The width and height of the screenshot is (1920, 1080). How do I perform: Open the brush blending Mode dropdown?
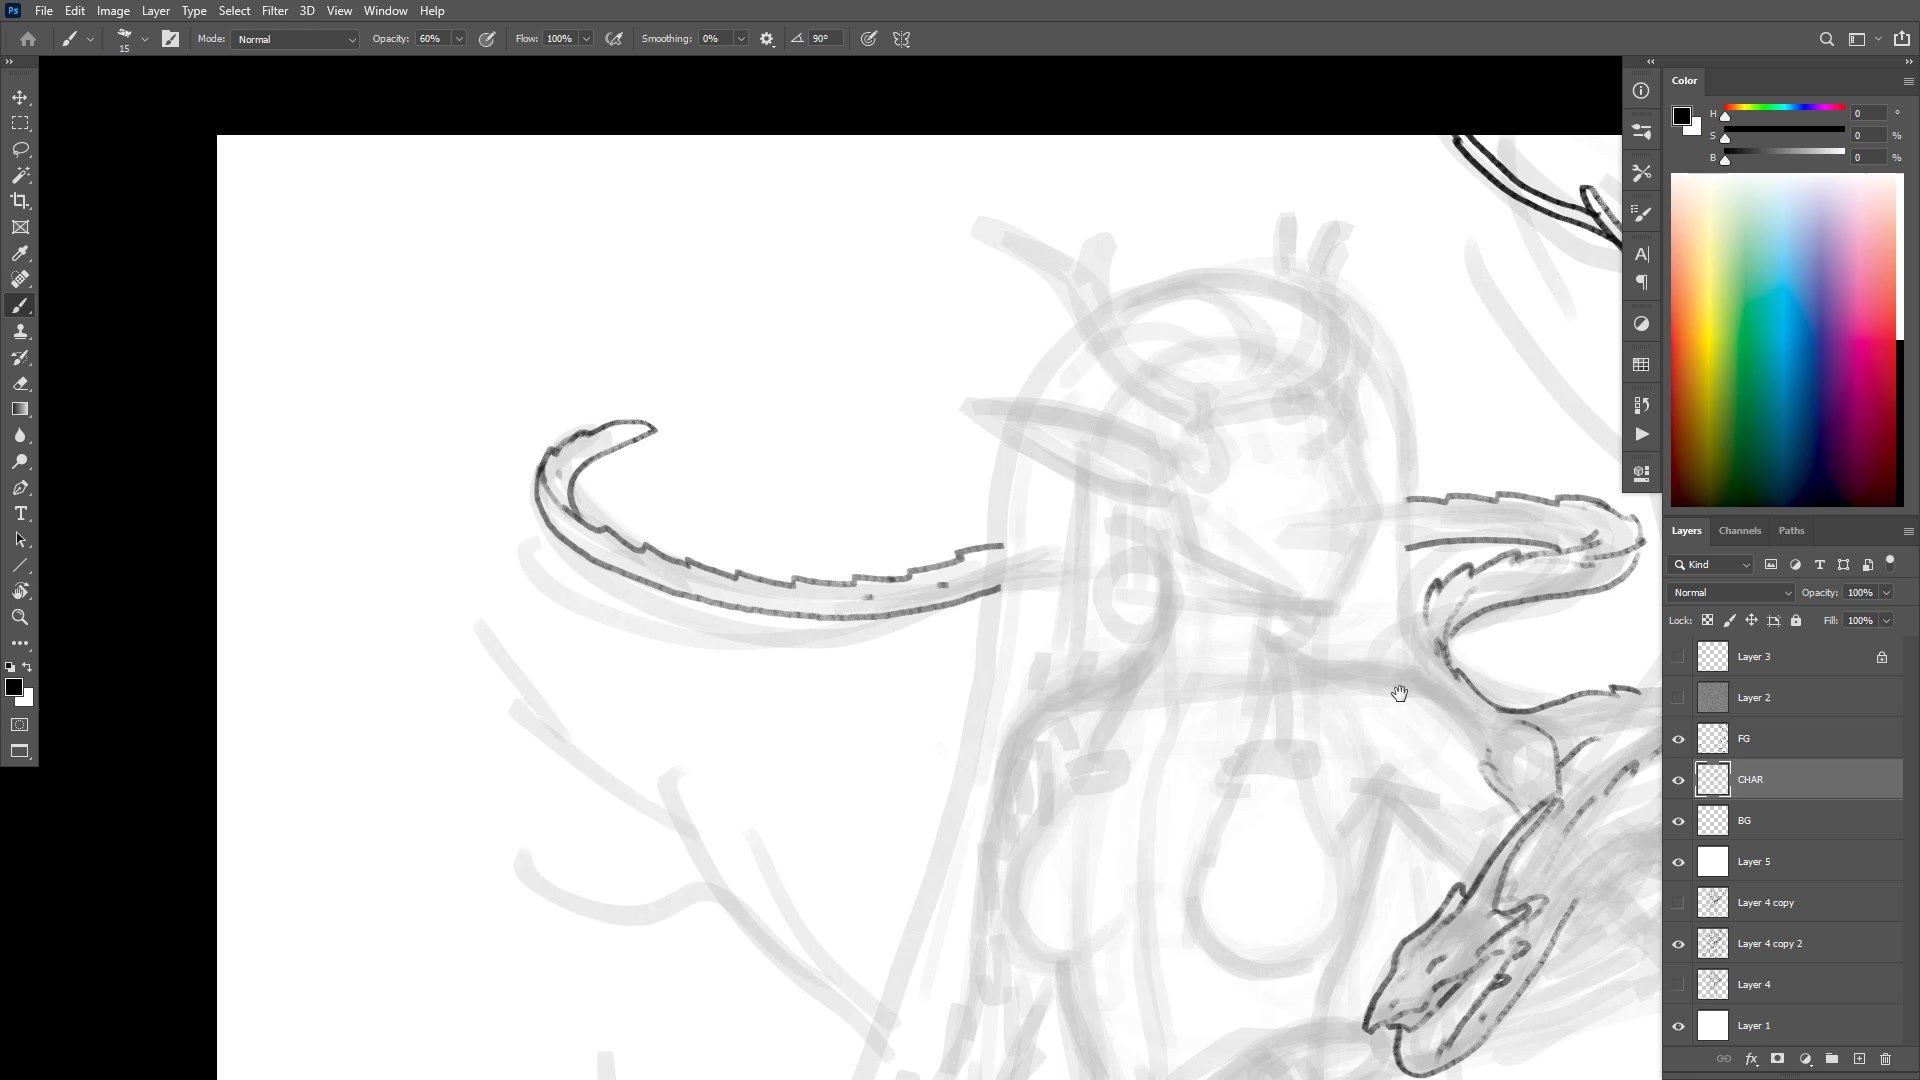tap(295, 39)
